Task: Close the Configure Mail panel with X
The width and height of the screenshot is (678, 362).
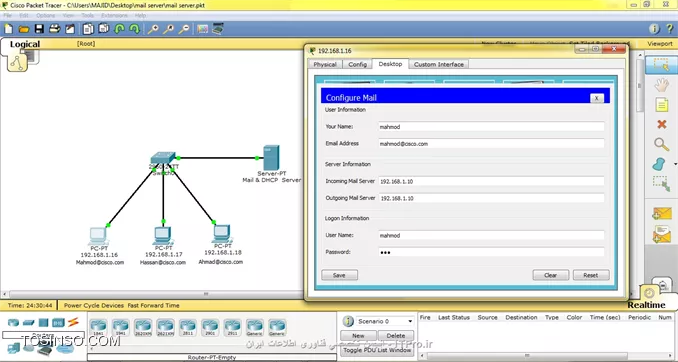Action: coord(597,98)
